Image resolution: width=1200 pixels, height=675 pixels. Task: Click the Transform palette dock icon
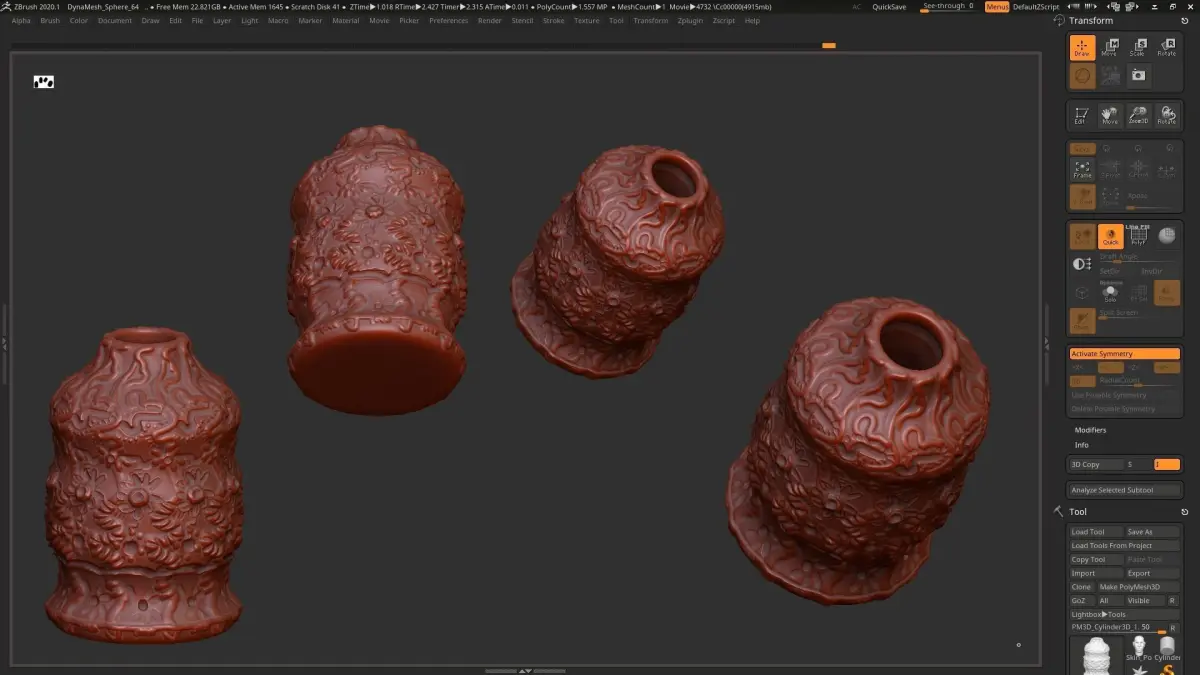coord(1184,20)
